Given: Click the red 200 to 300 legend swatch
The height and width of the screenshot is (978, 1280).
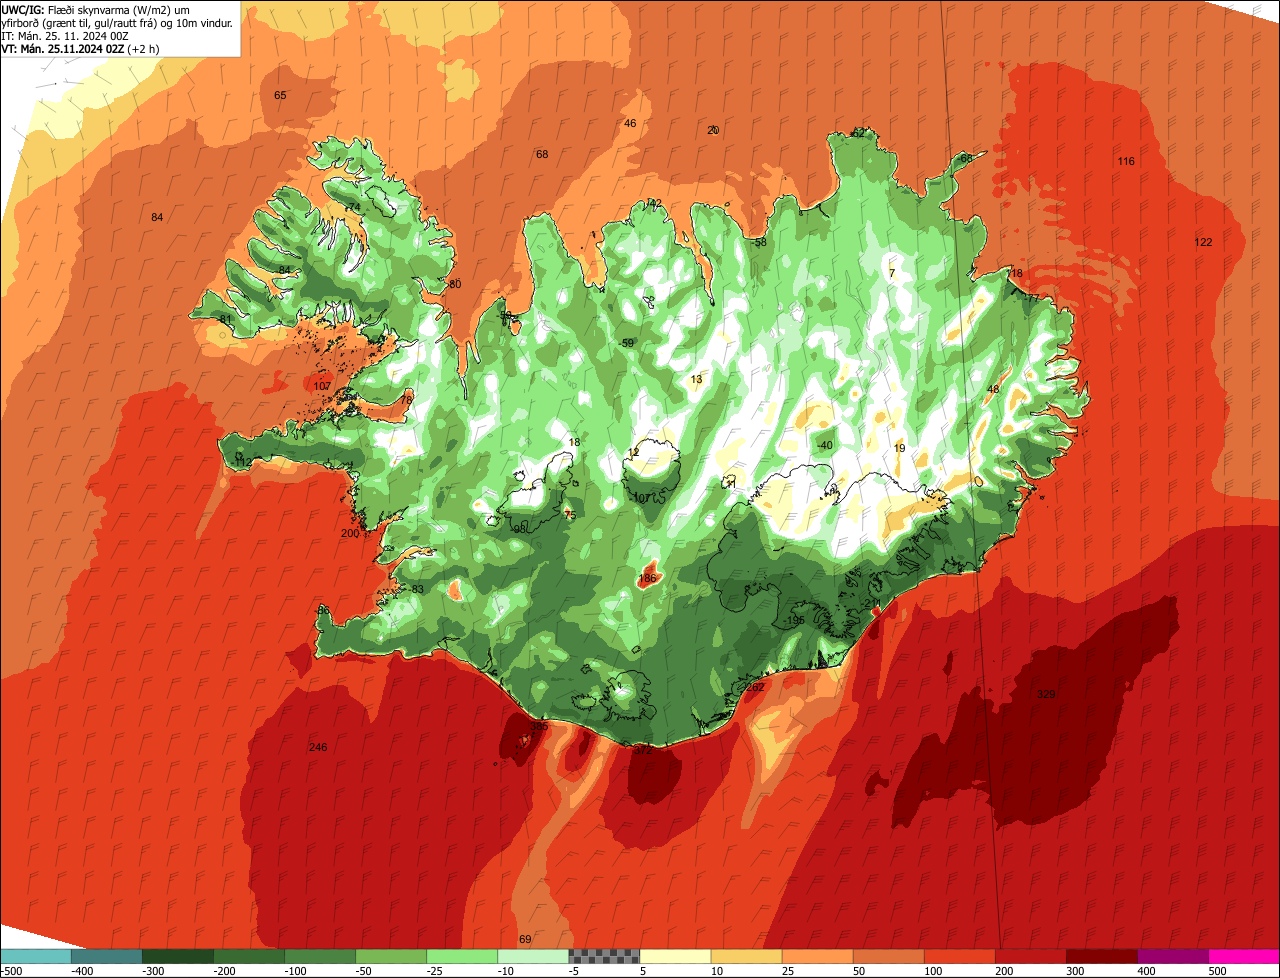Looking at the screenshot, I should tap(1029, 956).
